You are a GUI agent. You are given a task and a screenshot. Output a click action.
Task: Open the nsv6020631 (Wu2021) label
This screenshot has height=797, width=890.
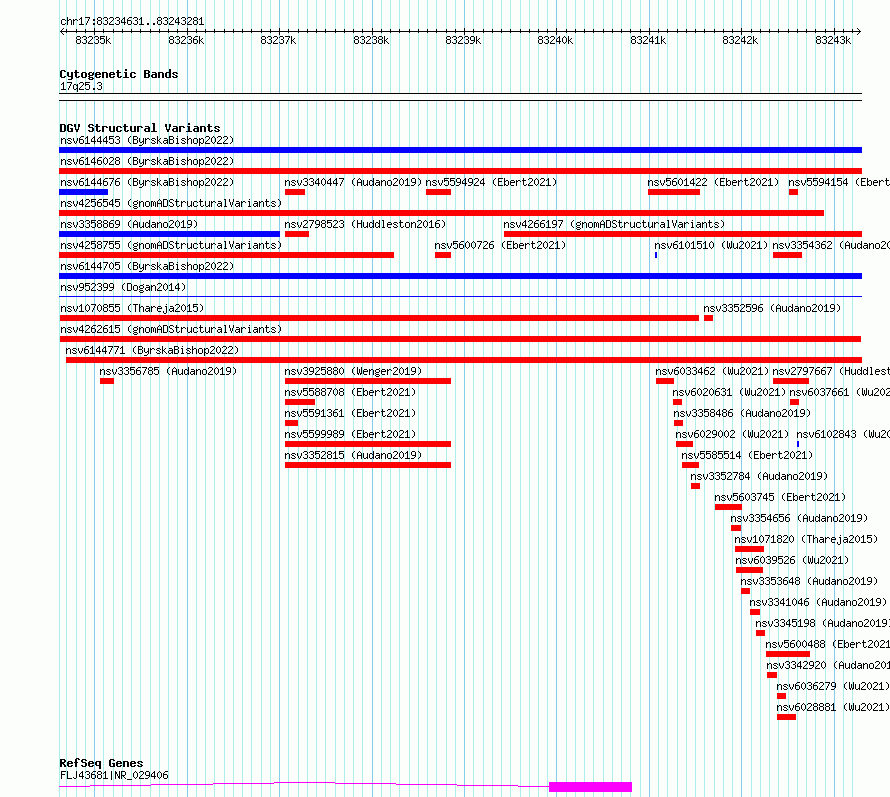point(729,392)
